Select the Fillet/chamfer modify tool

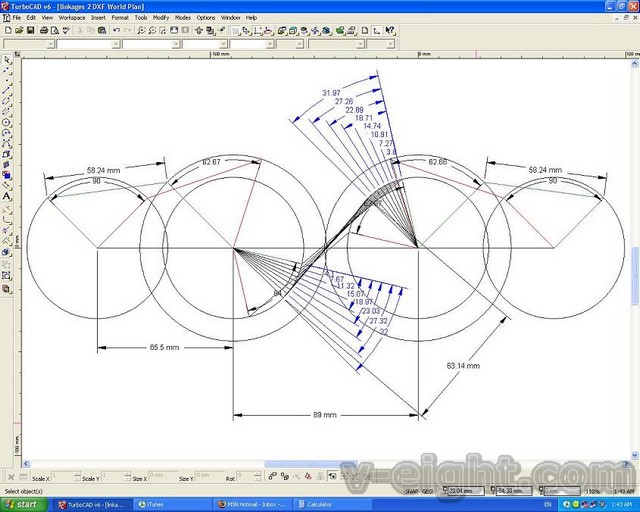click(6, 220)
